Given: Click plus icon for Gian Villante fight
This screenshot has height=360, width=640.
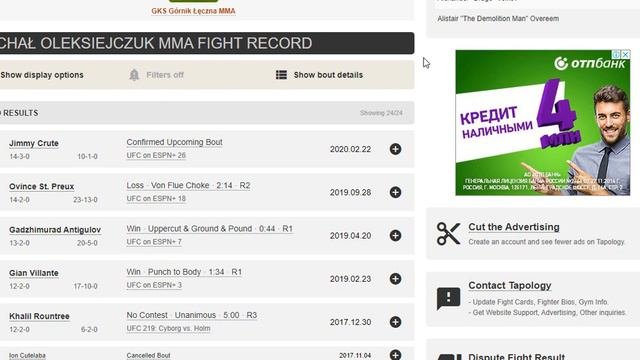Looking at the screenshot, I should 395,279.
